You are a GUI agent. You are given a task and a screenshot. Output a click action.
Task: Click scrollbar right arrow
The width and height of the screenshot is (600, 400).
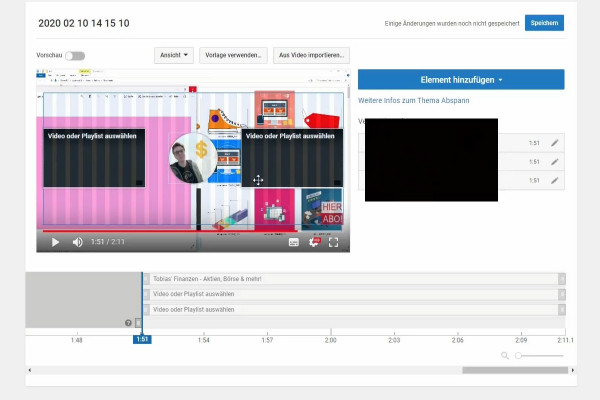click(573, 370)
